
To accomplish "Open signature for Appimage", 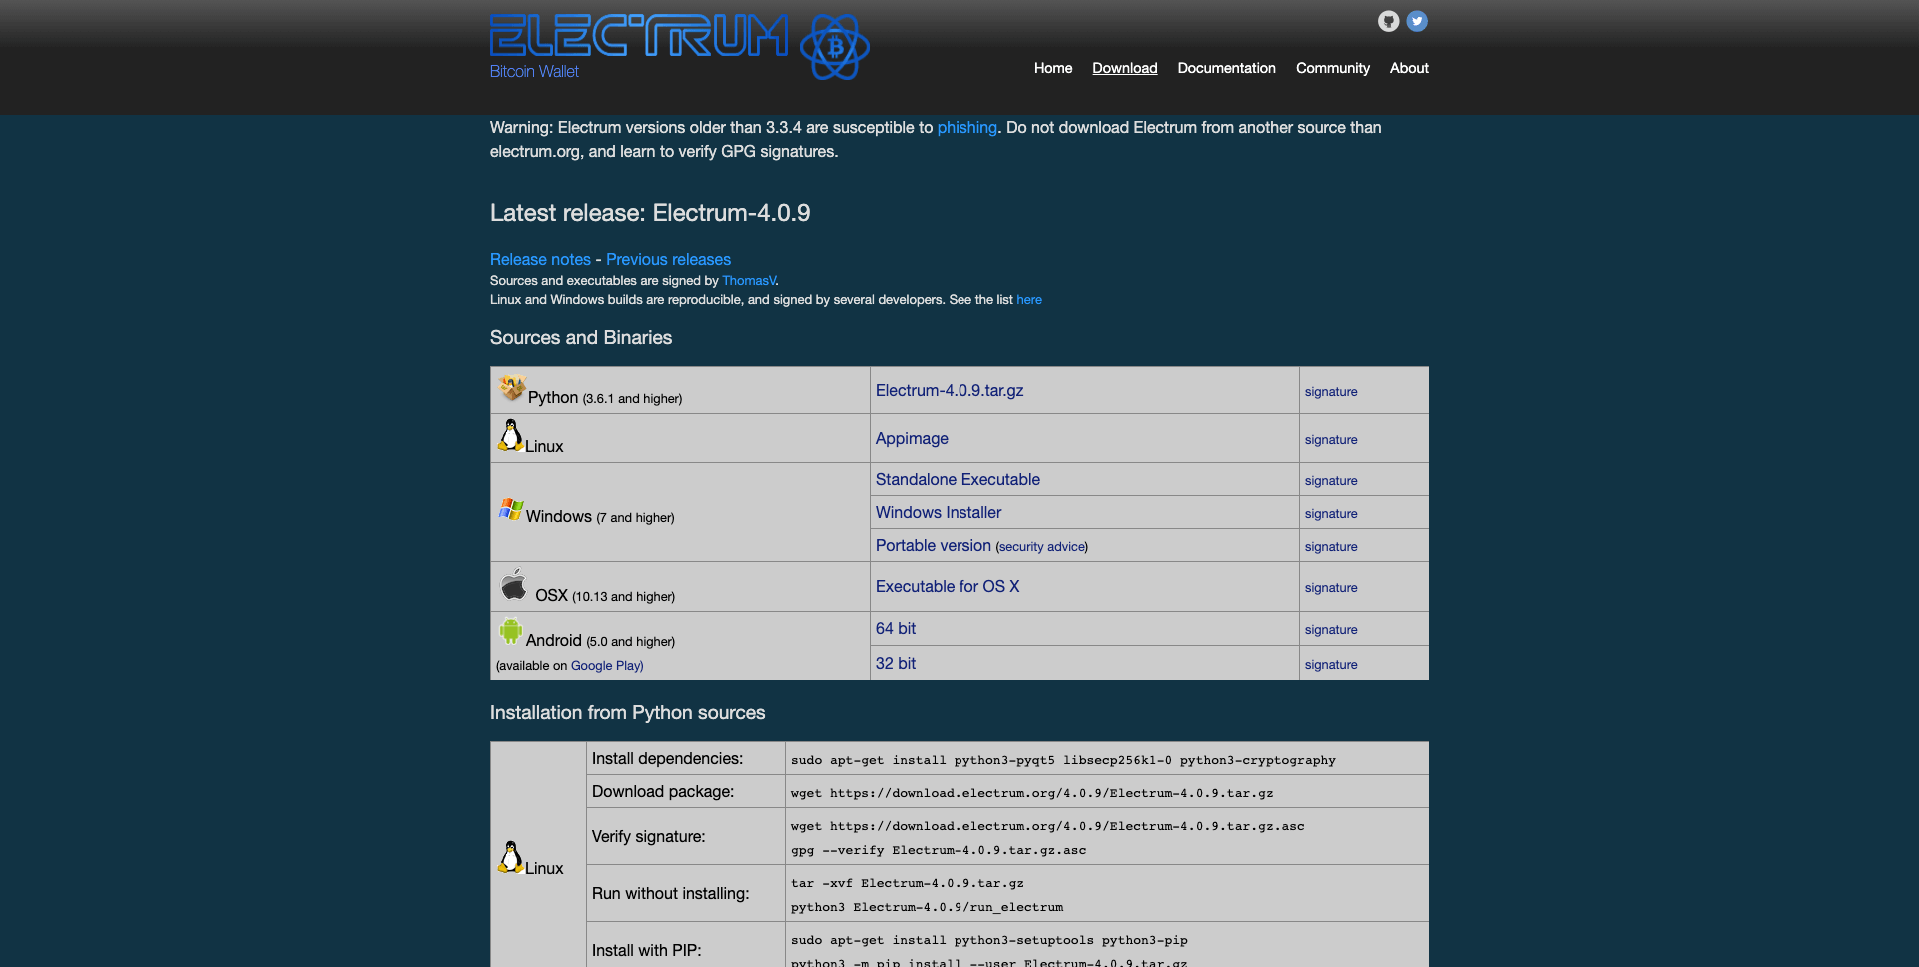I will [x=1331, y=440].
